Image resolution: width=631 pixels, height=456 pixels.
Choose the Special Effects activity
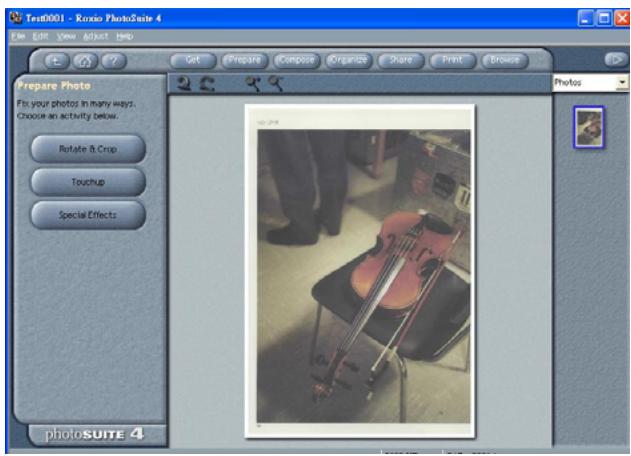(88, 214)
